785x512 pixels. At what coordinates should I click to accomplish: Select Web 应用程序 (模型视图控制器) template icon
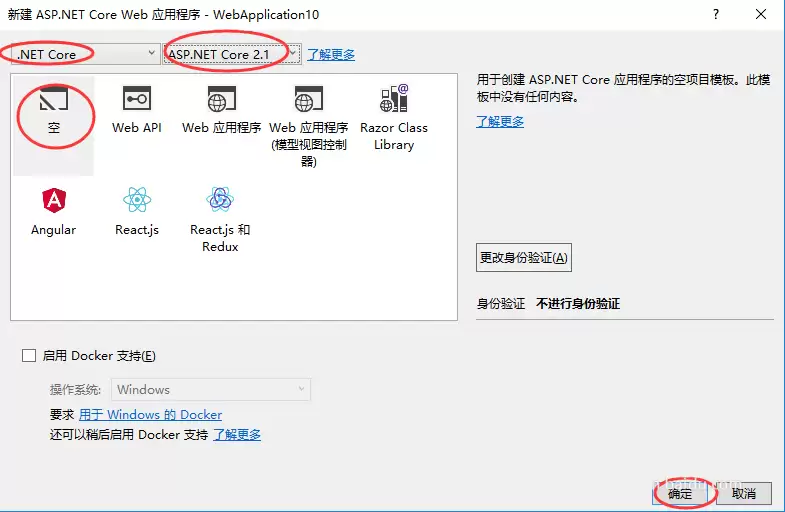tap(308, 98)
